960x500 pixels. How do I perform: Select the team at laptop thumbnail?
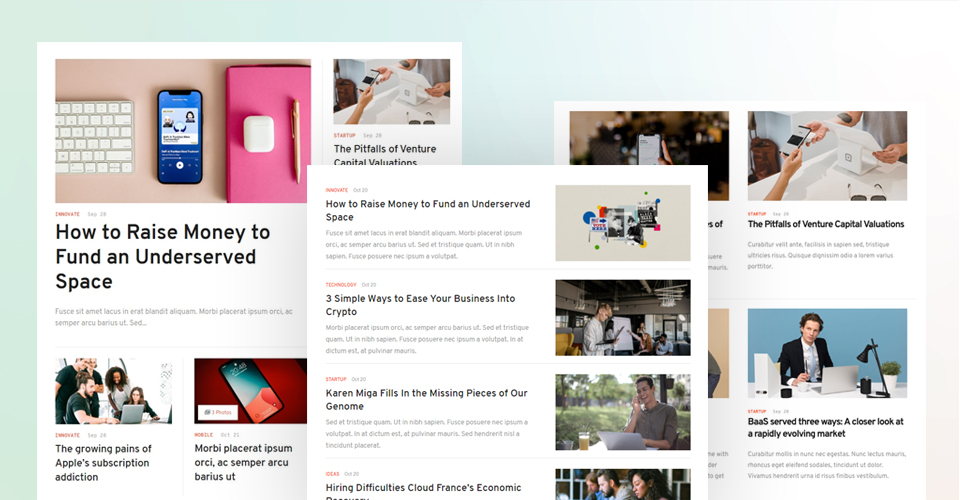[x=113, y=391]
